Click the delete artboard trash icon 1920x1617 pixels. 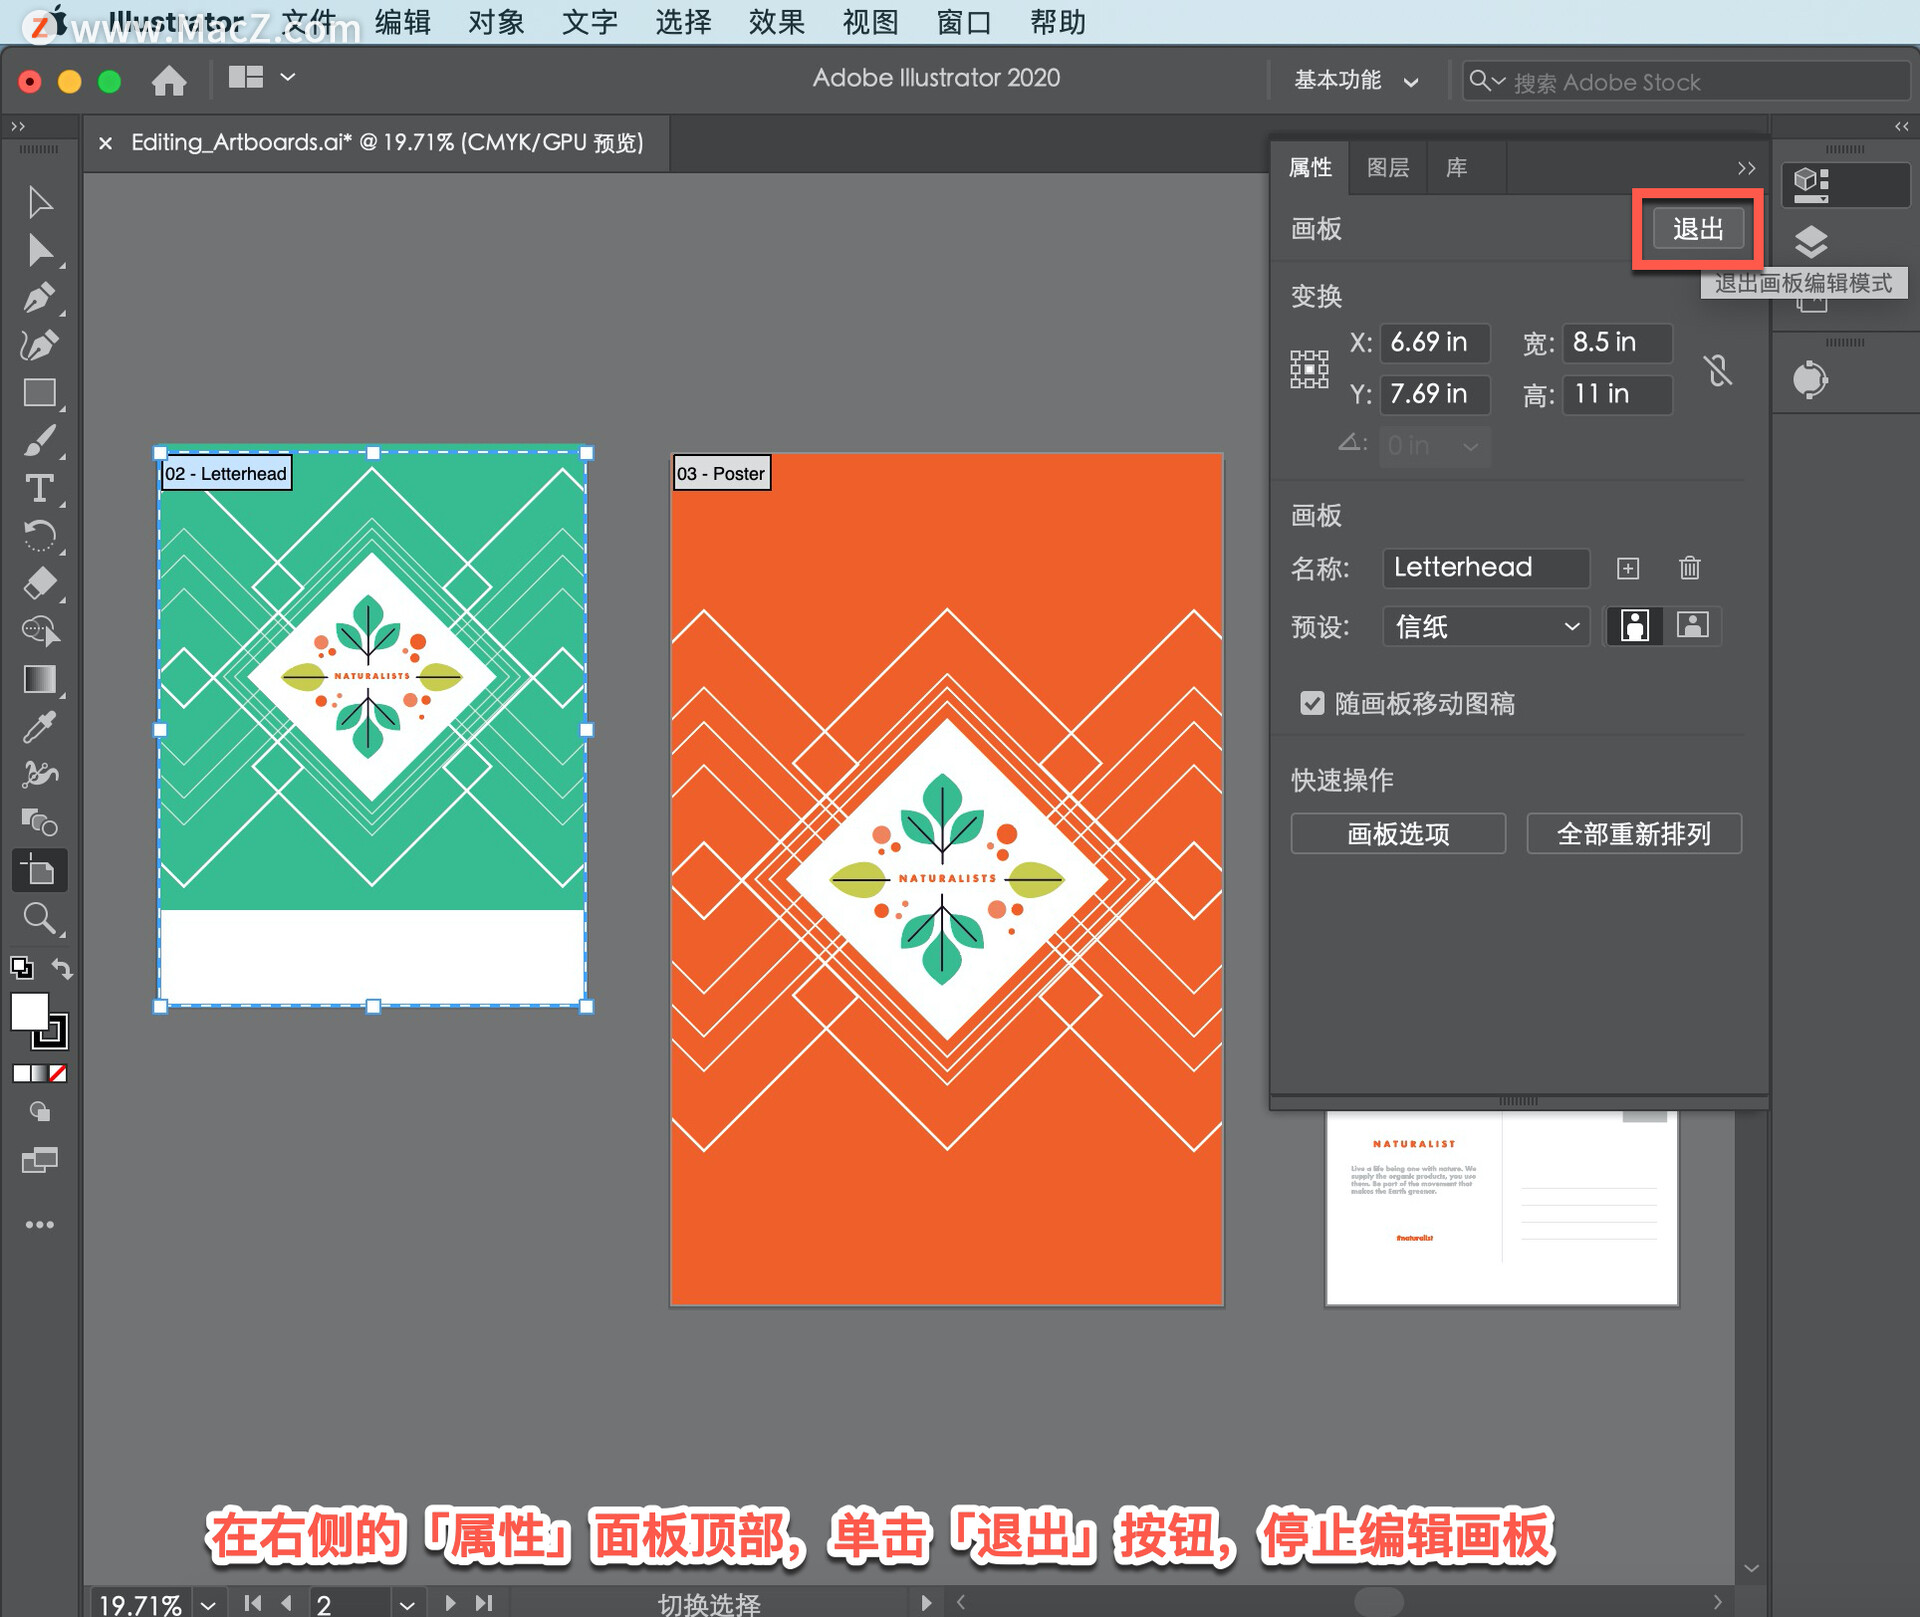[1689, 568]
